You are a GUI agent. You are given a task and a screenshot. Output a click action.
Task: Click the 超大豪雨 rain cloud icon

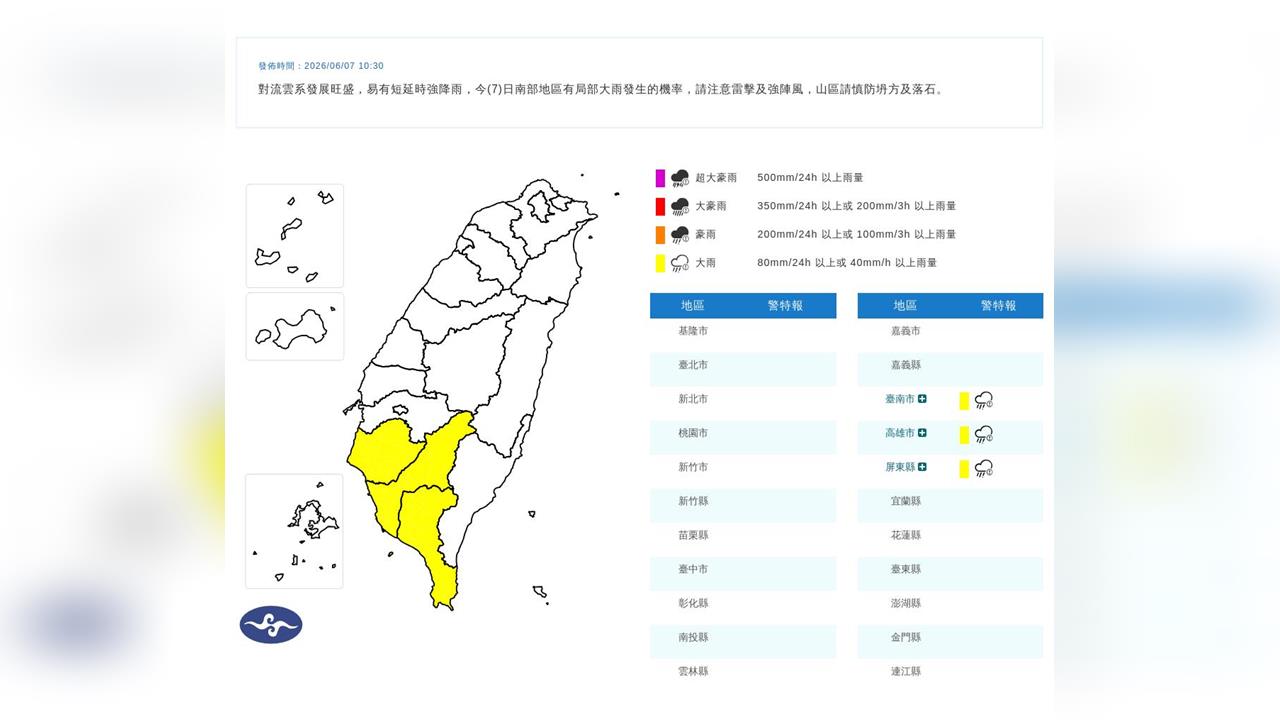pyautogui.click(x=680, y=178)
